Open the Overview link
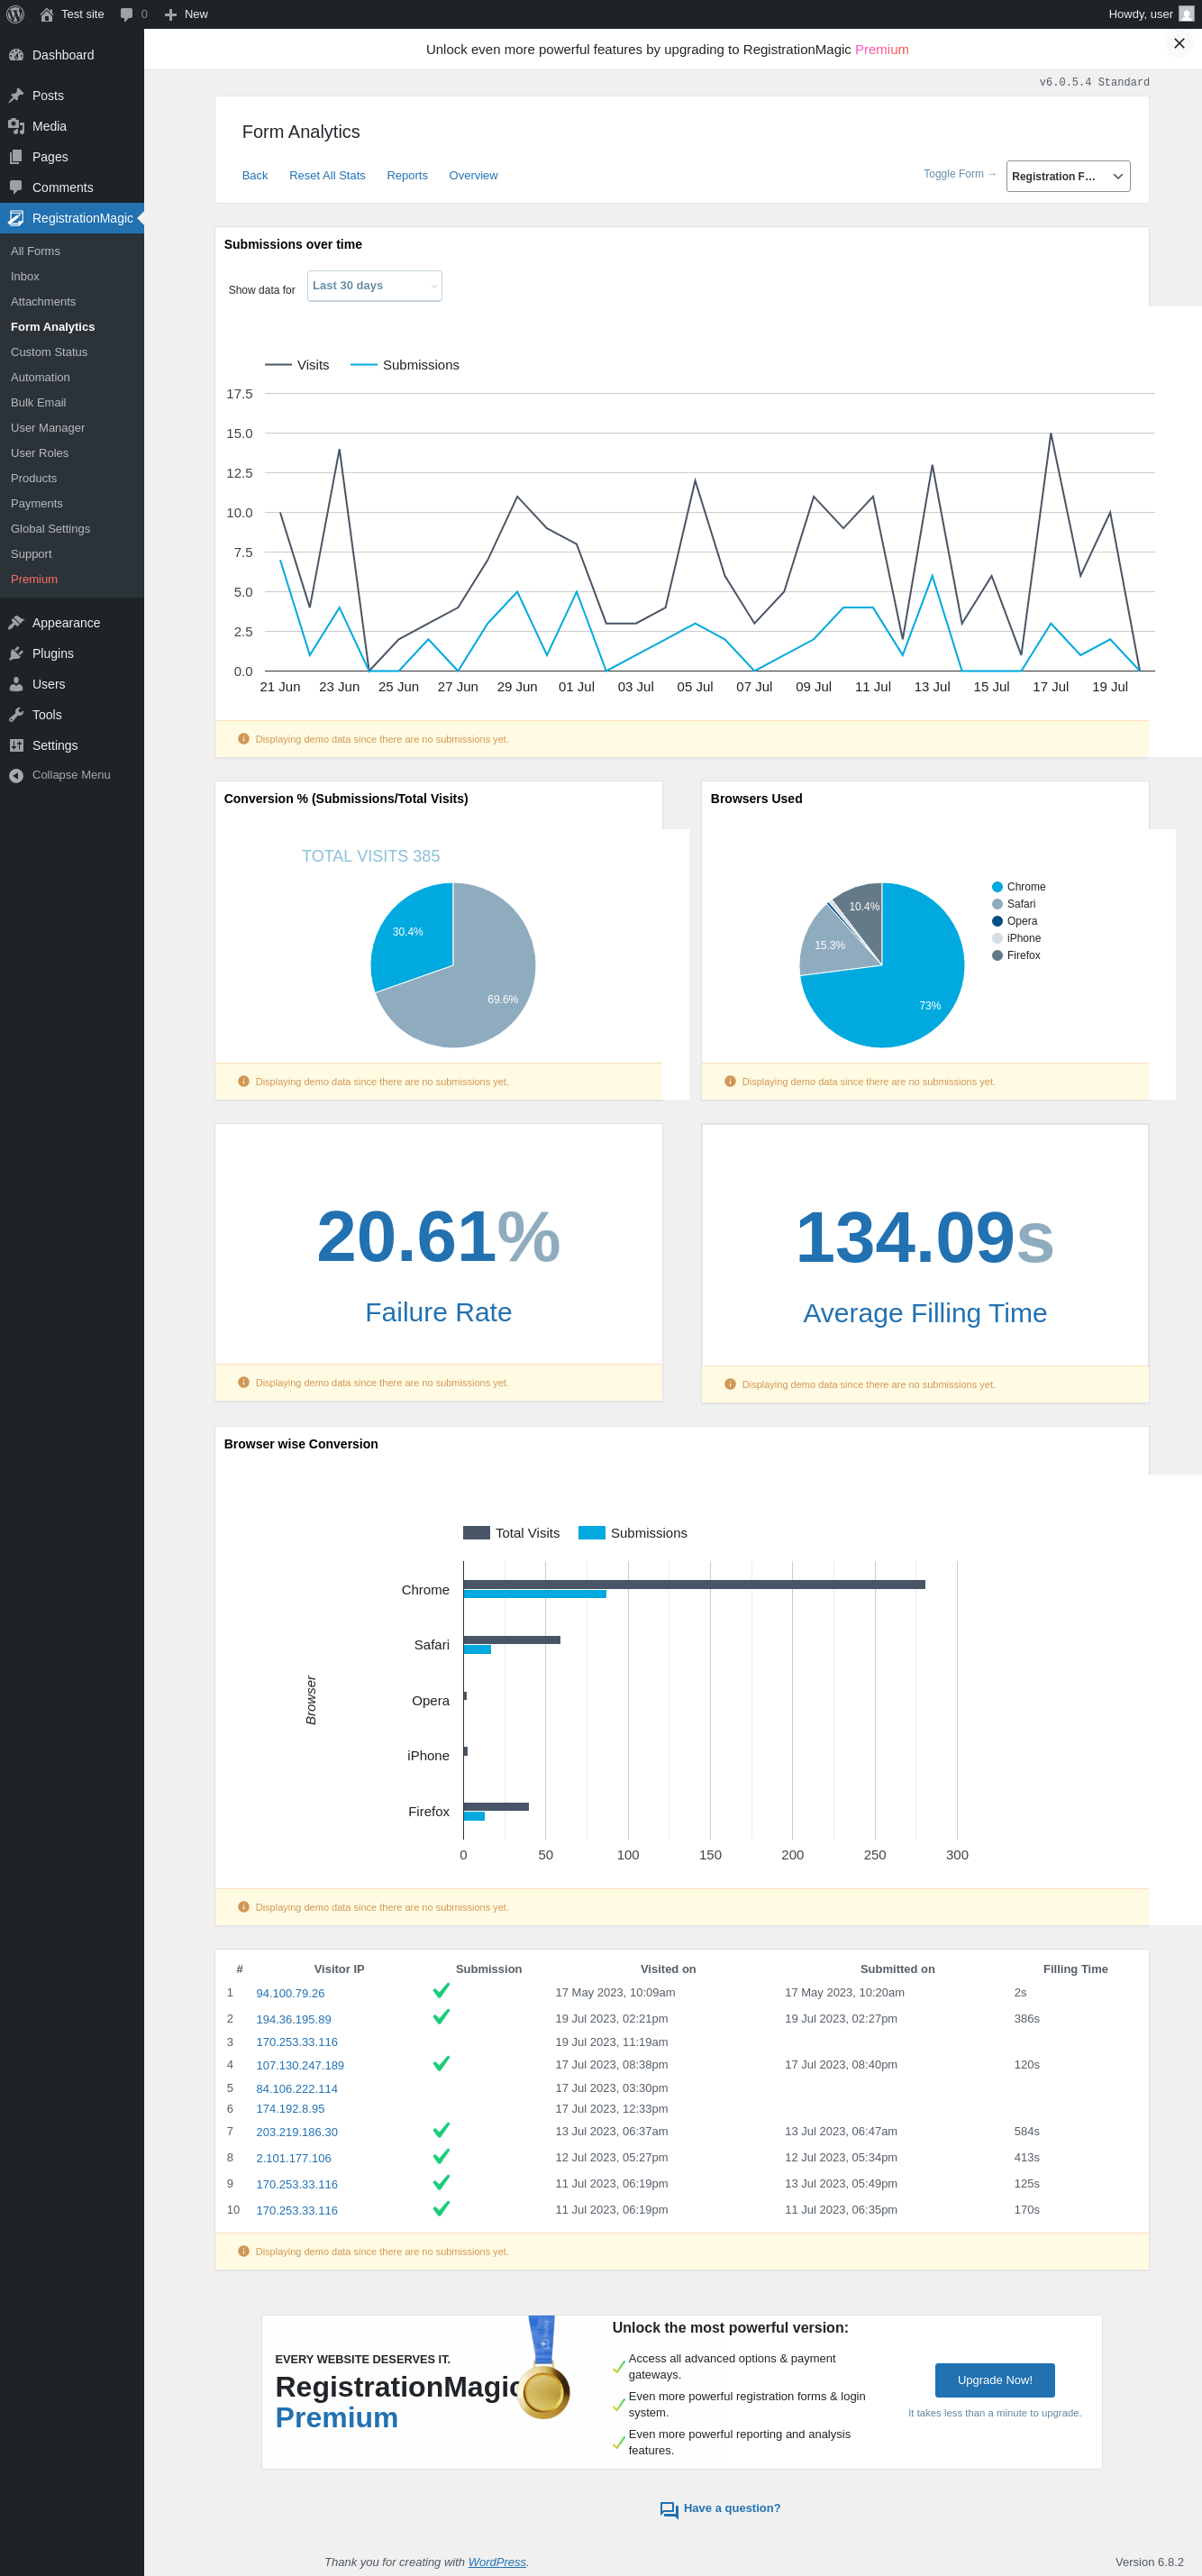This screenshot has width=1202, height=2576. pos(473,176)
